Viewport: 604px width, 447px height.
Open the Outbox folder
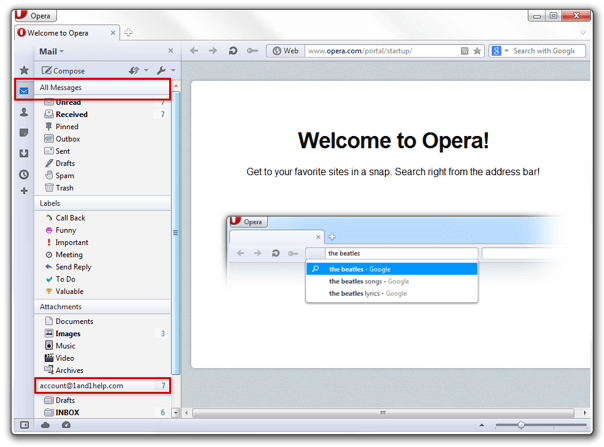[102, 139]
